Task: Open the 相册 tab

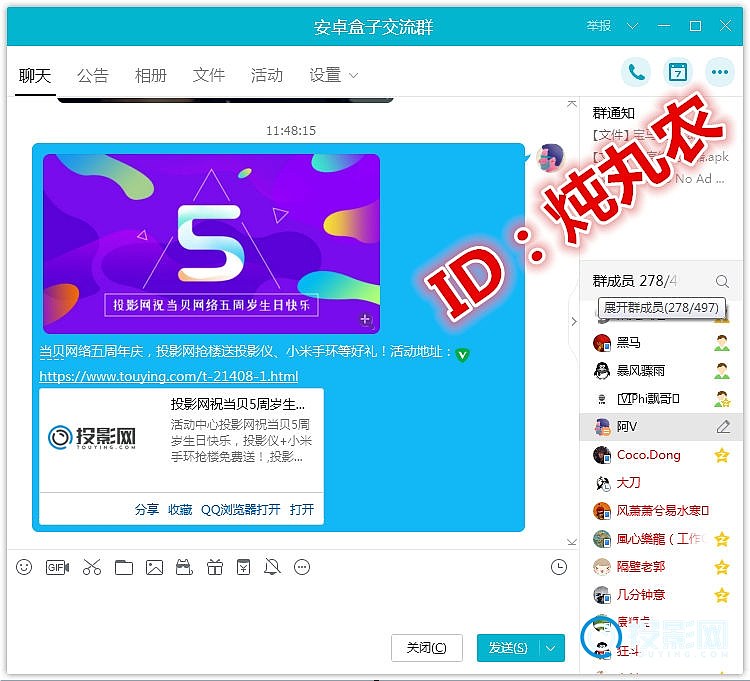Action: pyautogui.click(x=151, y=76)
